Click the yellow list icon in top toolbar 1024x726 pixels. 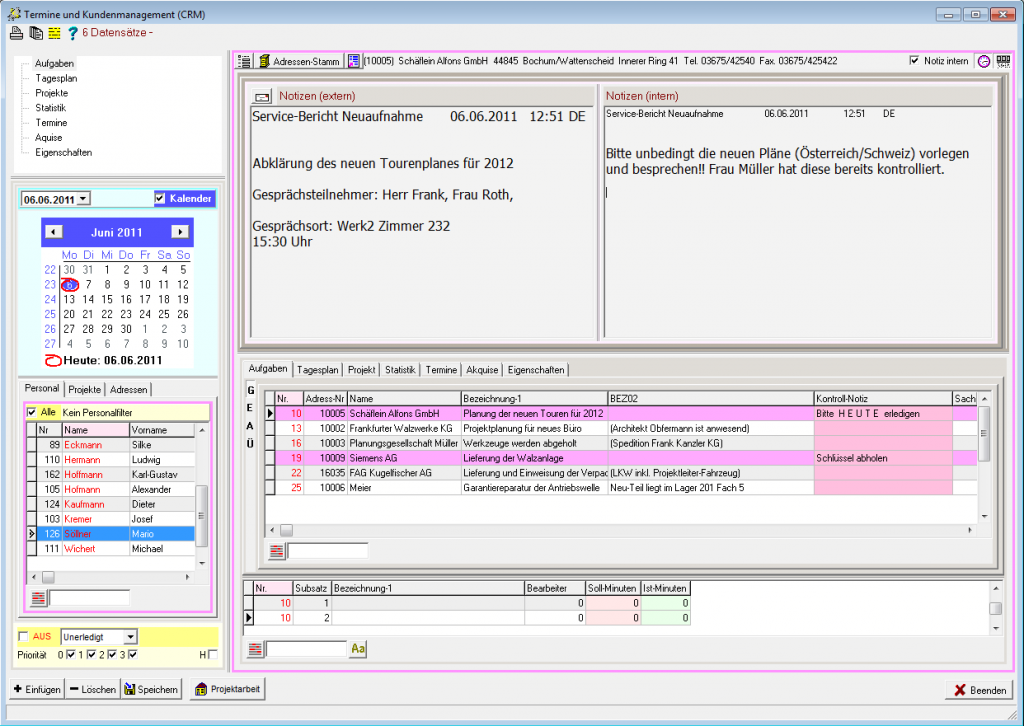click(54, 33)
